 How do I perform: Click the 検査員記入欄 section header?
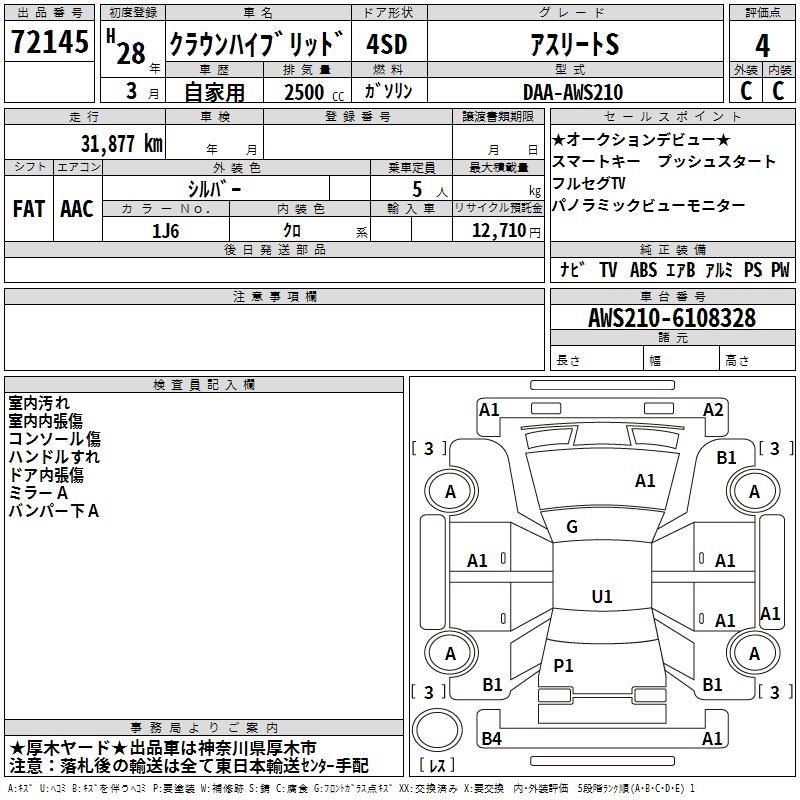pos(204,385)
